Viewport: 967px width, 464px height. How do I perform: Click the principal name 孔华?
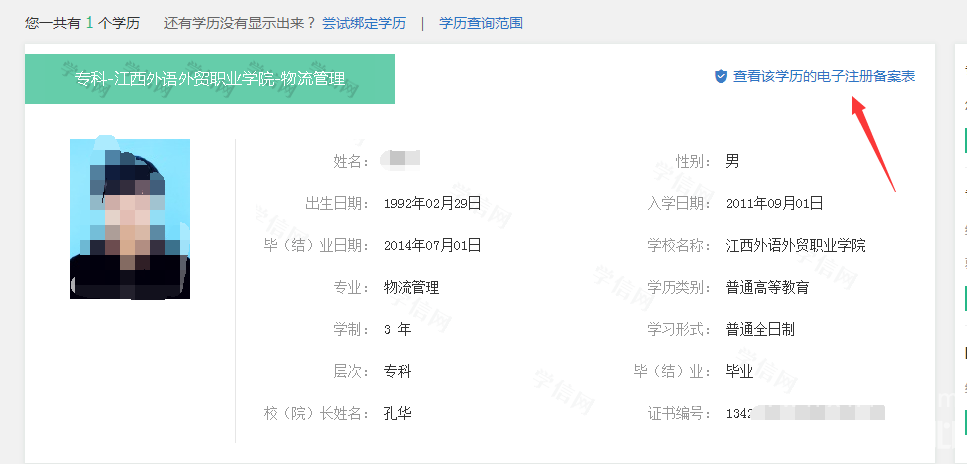click(x=397, y=413)
